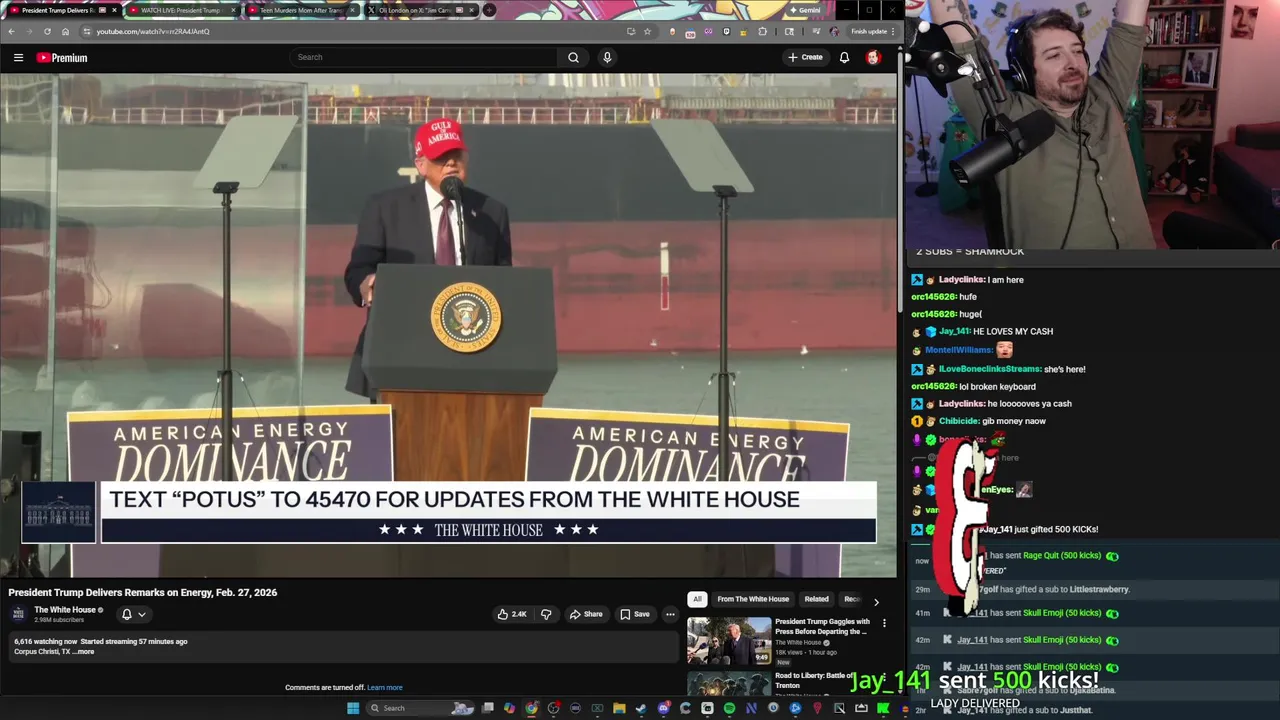Click the YouTube search field
Image resolution: width=1280 pixels, height=720 pixels.
tap(424, 57)
